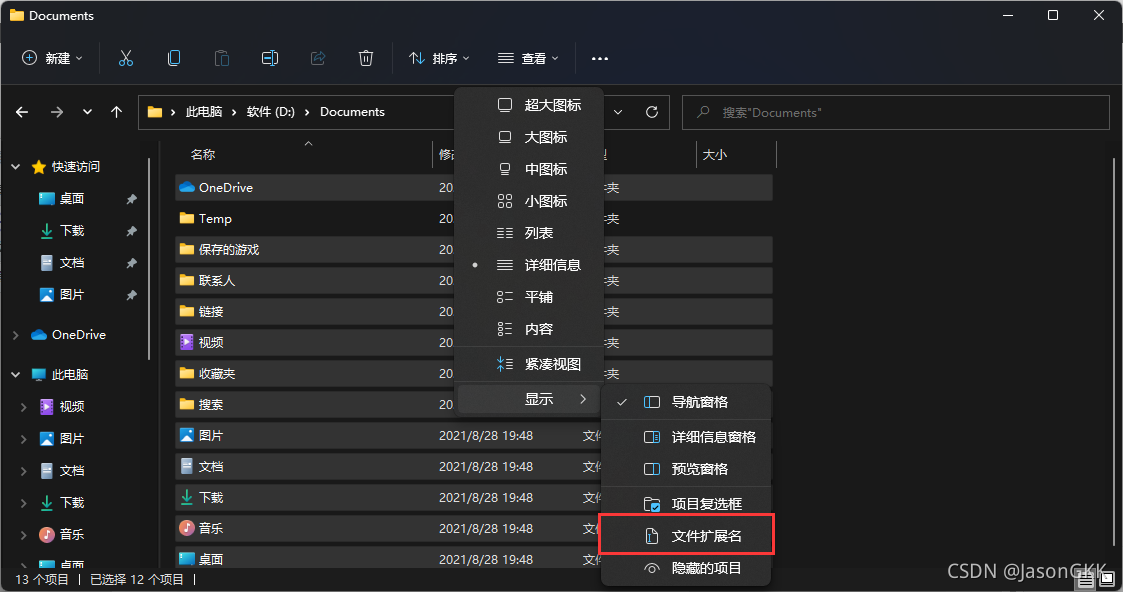Open recent locations dropdown chevron

pyautogui.click(x=87, y=112)
